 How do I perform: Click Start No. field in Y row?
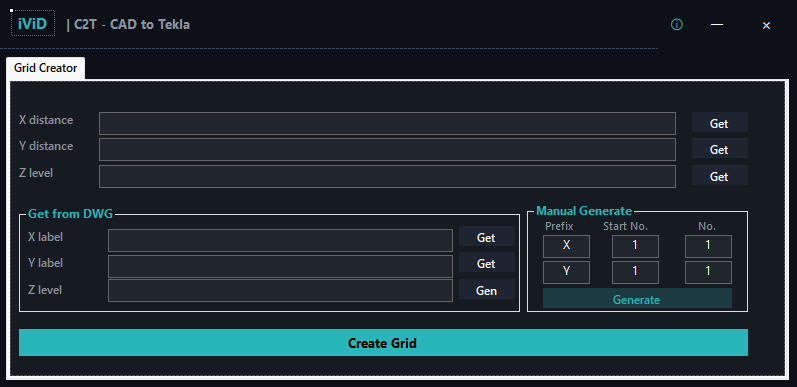pos(635,272)
